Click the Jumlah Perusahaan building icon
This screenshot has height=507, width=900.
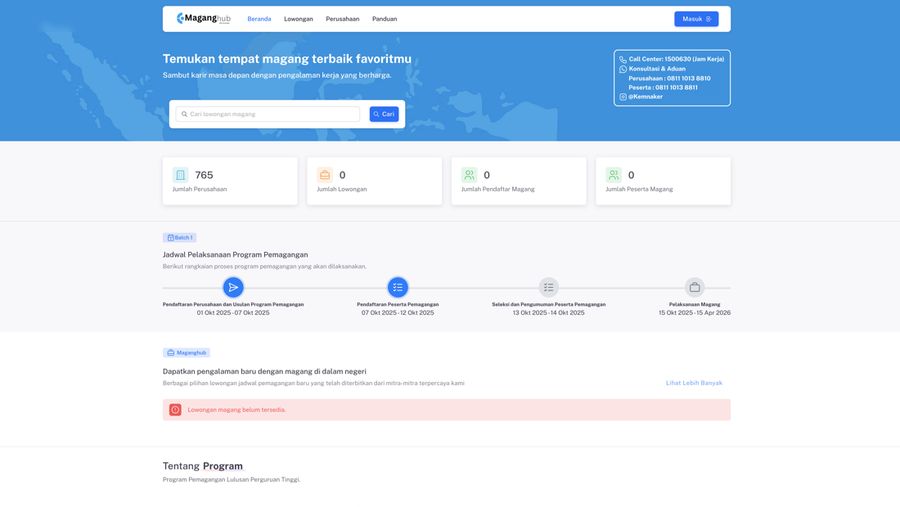tap(180, 175)
